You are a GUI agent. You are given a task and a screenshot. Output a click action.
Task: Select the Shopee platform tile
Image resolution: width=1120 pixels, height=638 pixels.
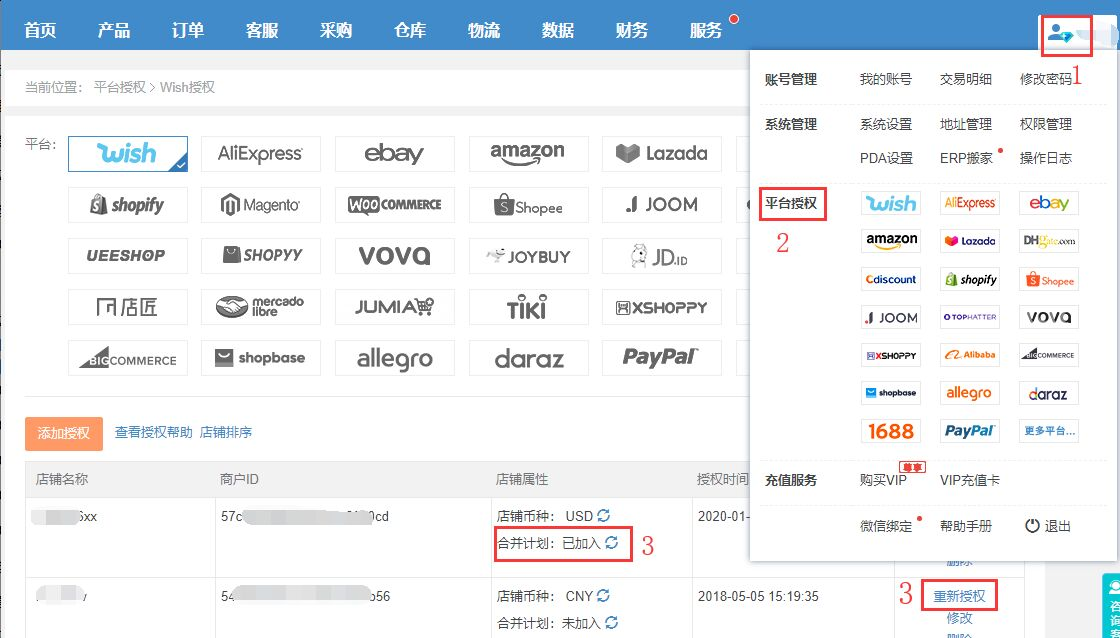(529, 205)
